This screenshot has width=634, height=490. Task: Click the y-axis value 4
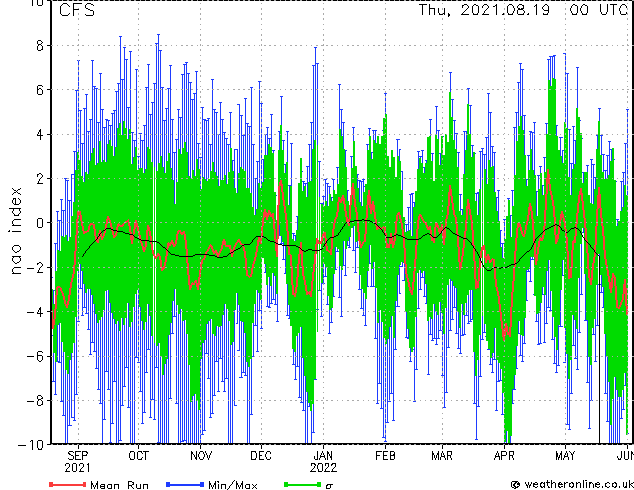(40, 134)
